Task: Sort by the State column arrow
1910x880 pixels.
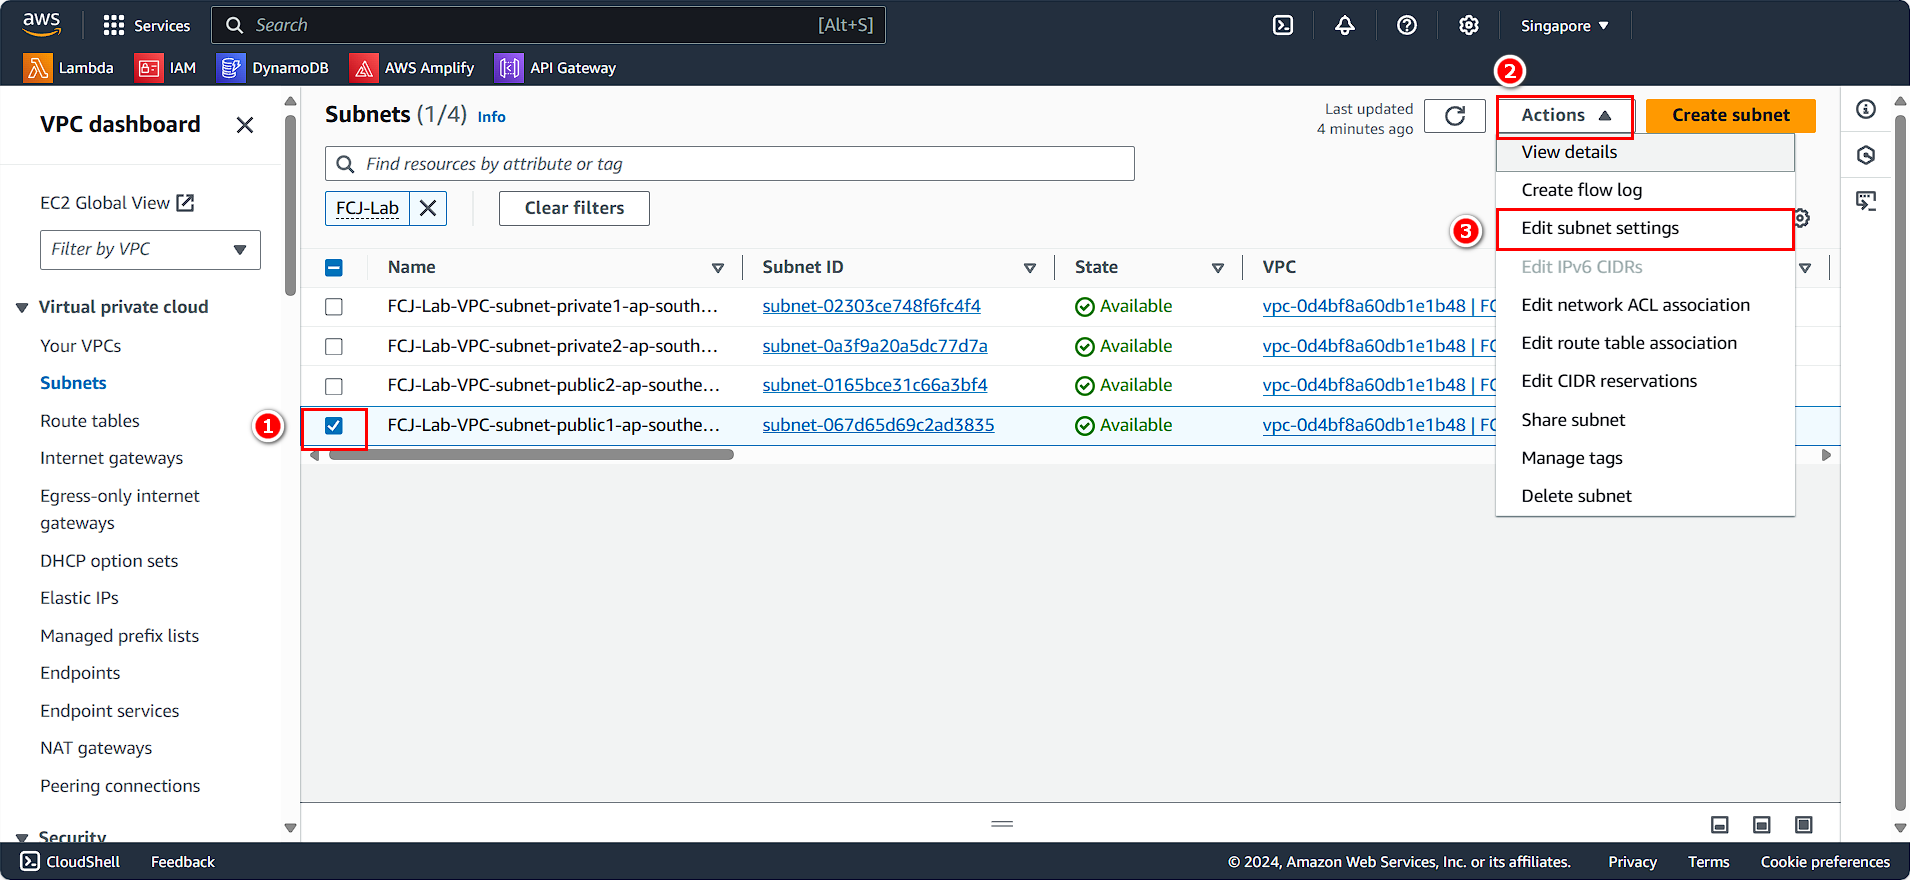Action: point(1218,268)
